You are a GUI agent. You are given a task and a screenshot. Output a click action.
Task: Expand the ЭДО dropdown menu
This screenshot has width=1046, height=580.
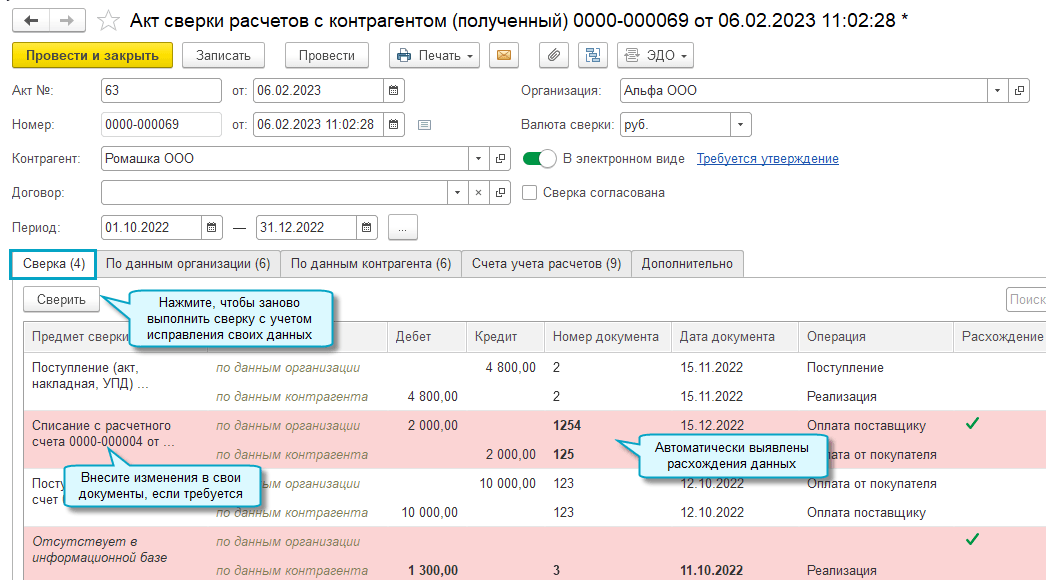click(655, 55)
